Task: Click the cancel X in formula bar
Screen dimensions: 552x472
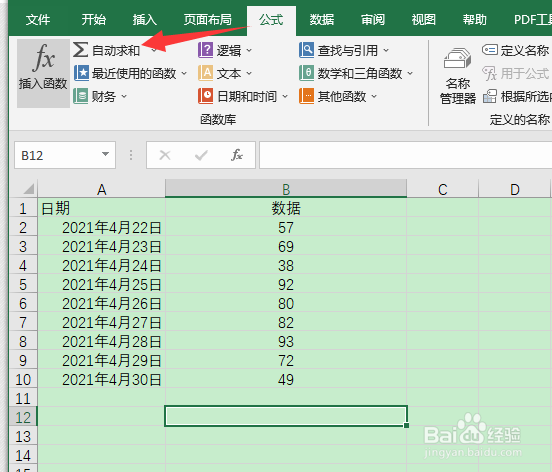Action: click(x=165, y=155)
